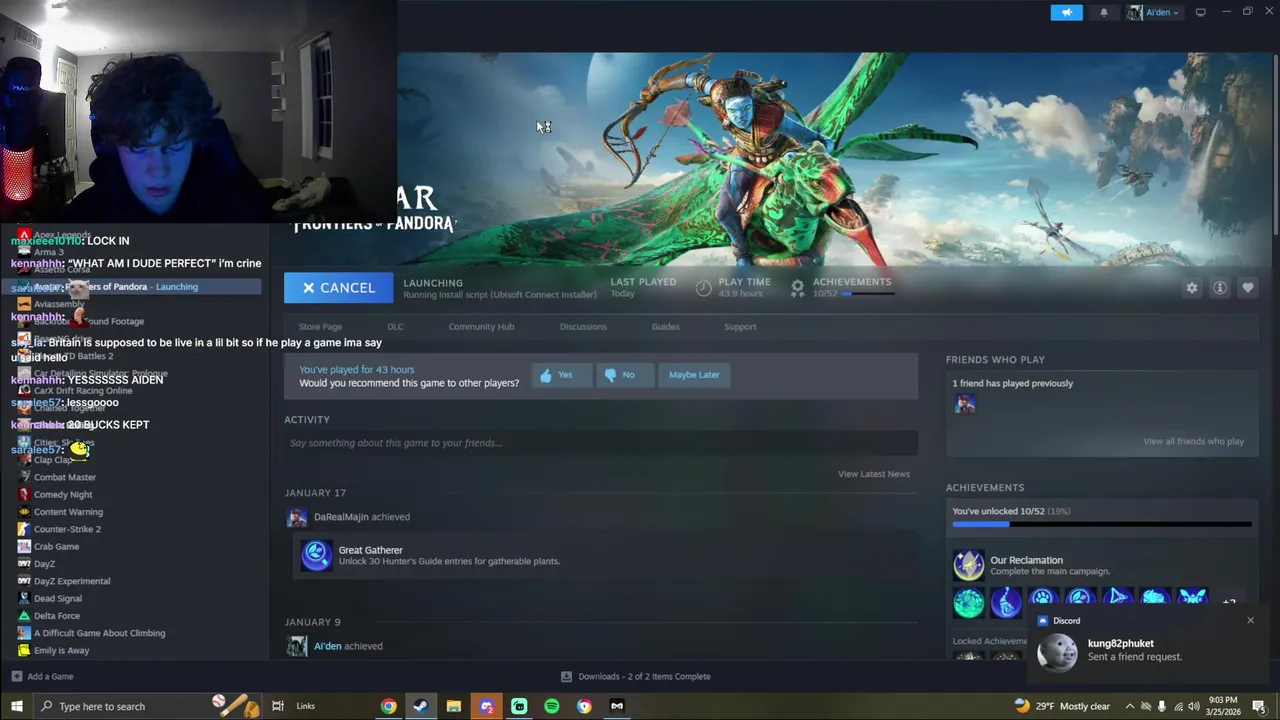Open Google Chrome from taskbar
Screen dimensions: 1280x720
point(388,706)
